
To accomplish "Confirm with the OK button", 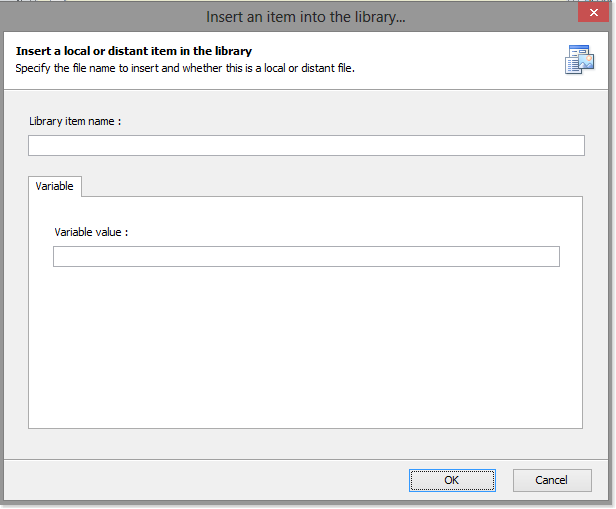I will point(452,480).
